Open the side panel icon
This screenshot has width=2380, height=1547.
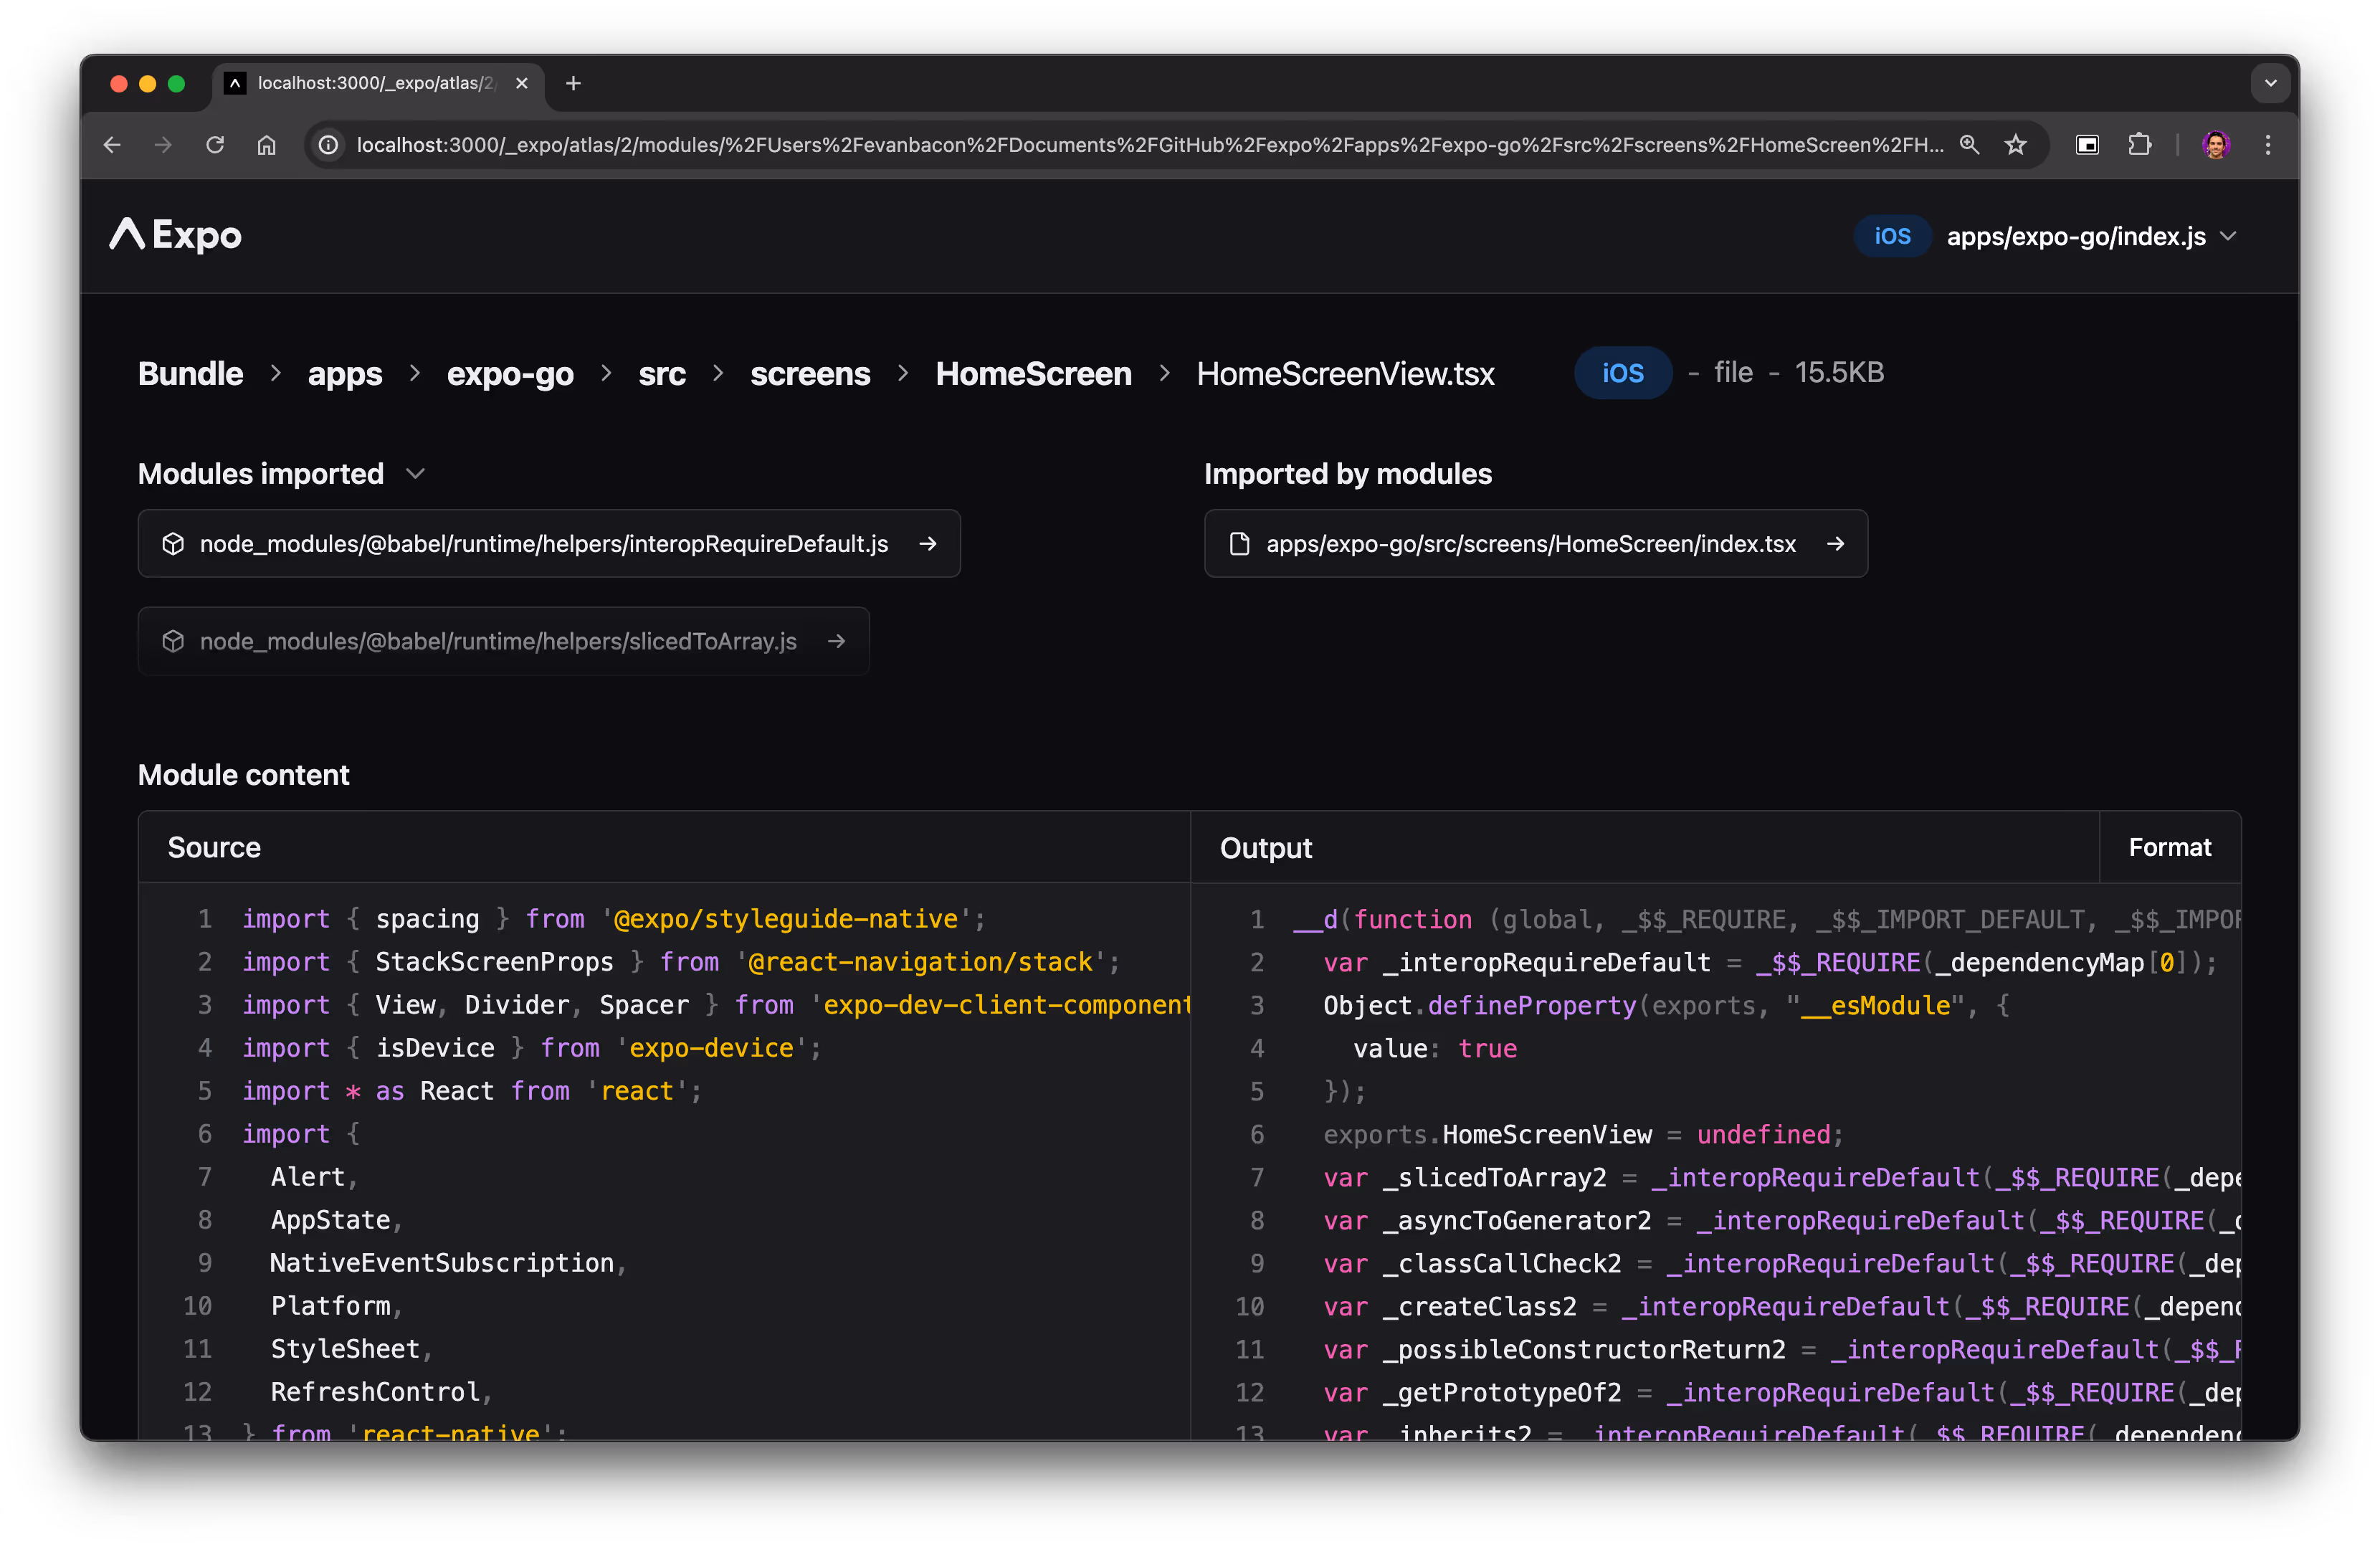coord(2087,145)
